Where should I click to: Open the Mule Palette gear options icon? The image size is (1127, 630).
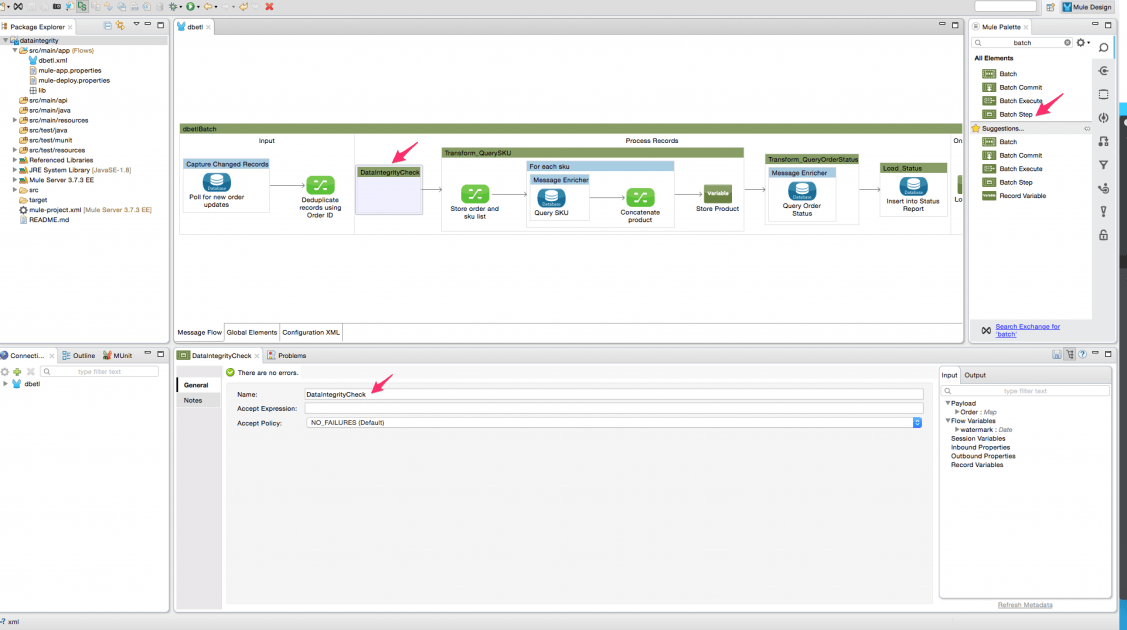1080,42
